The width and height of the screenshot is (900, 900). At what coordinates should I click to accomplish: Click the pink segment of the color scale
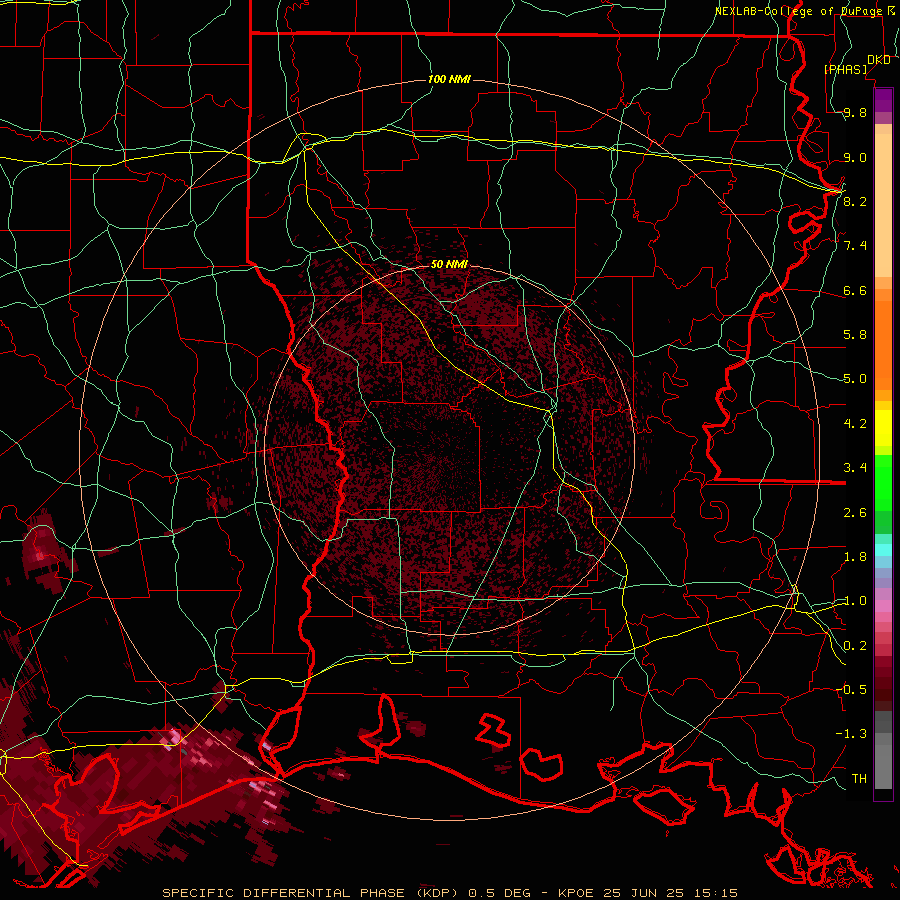883,606
